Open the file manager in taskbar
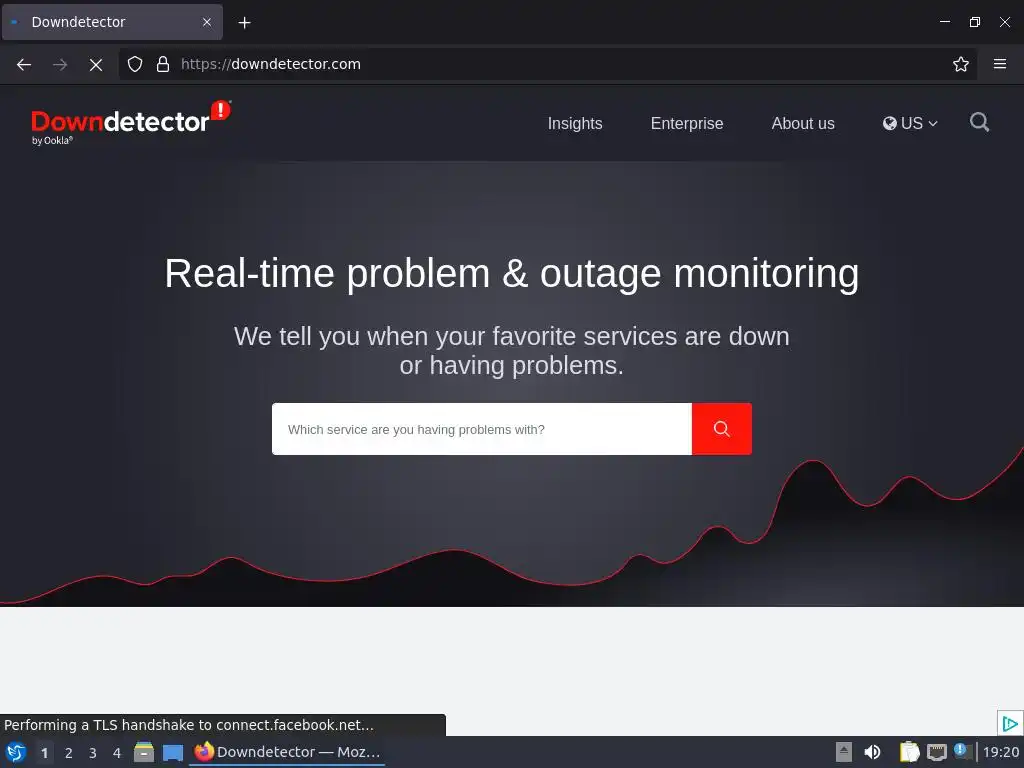Screen dimensions: 1024x768 pos(144,752)
